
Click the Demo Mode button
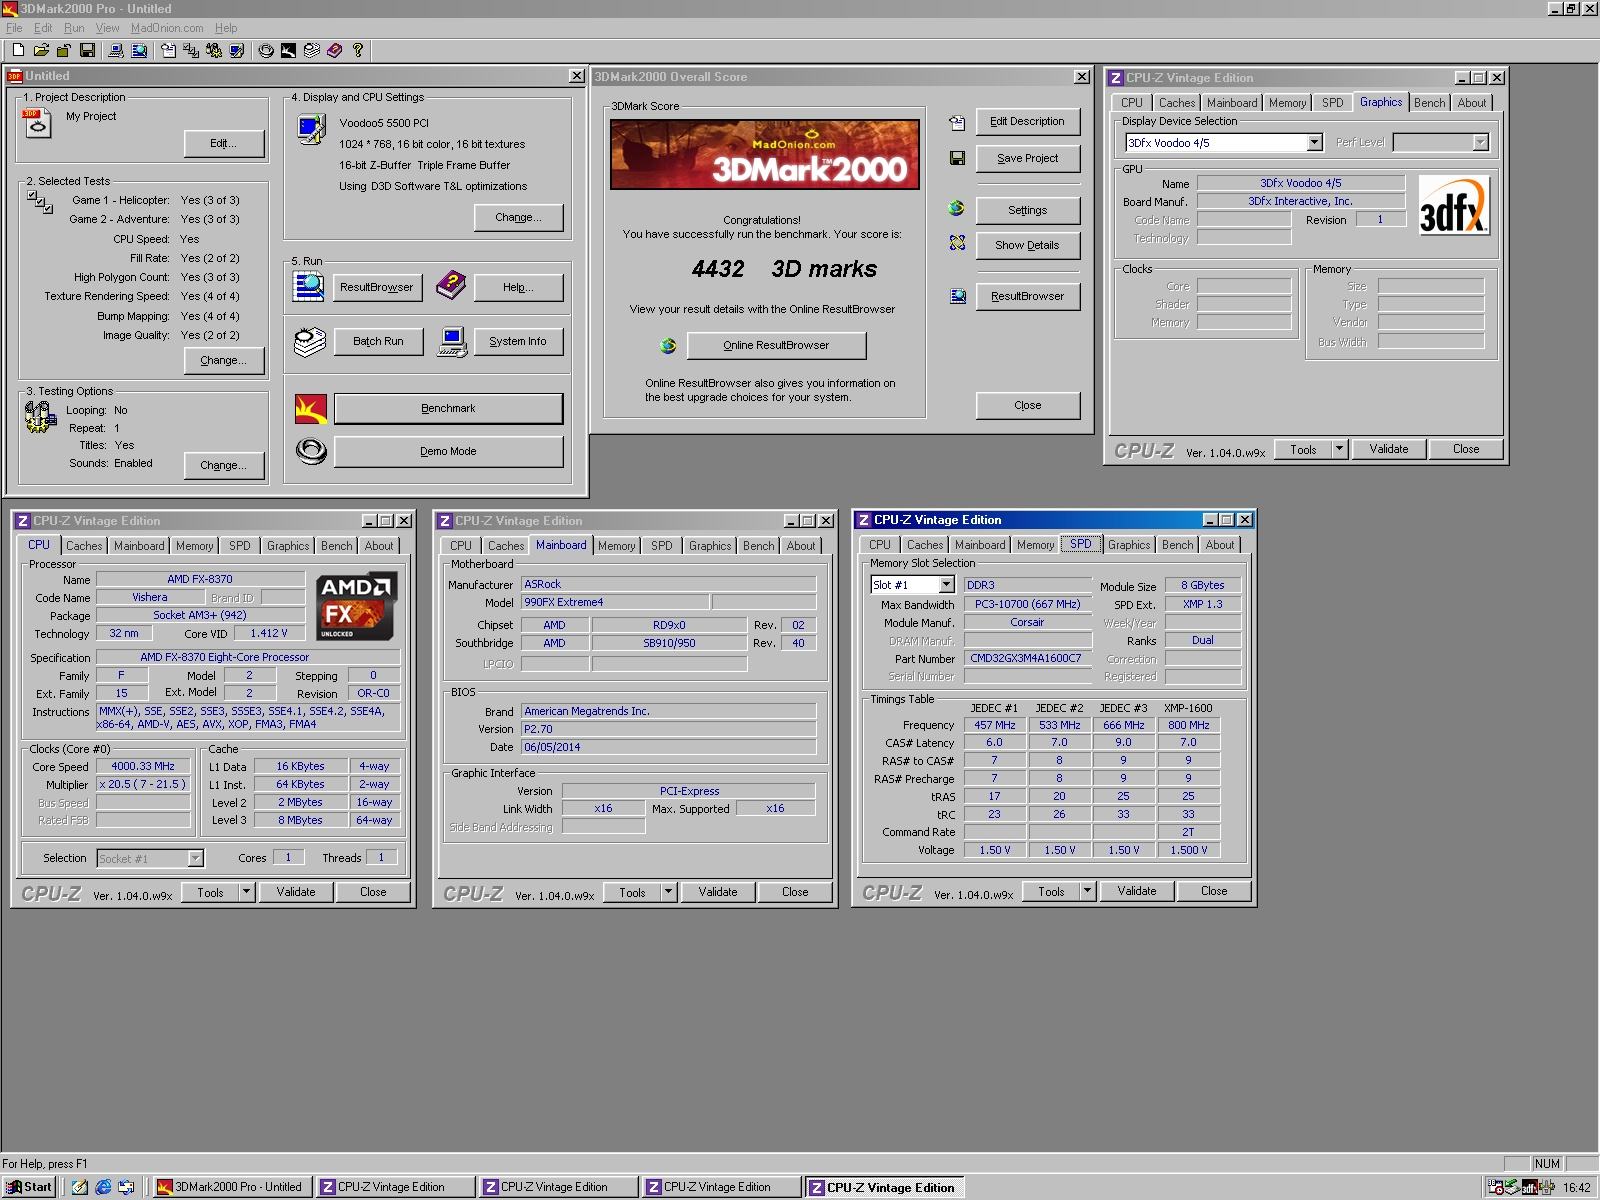[x=448, y=451]
